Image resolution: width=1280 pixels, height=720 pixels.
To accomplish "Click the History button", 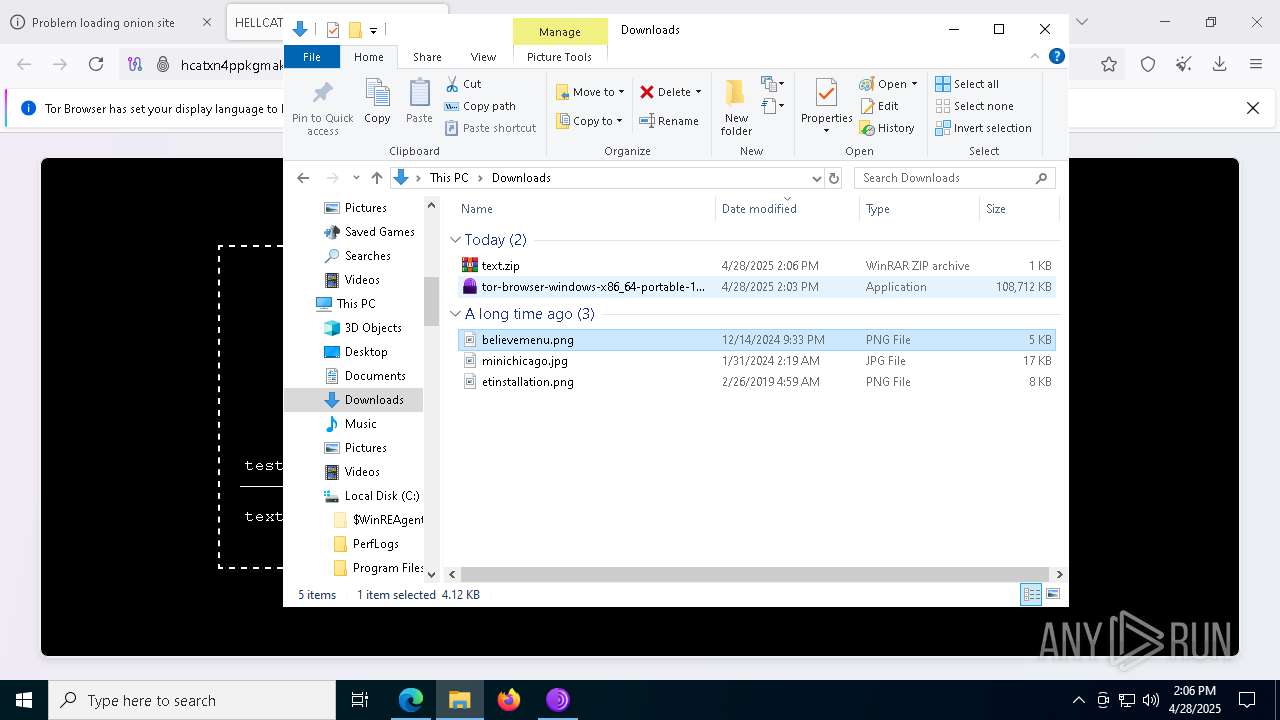I will point(887,128).
